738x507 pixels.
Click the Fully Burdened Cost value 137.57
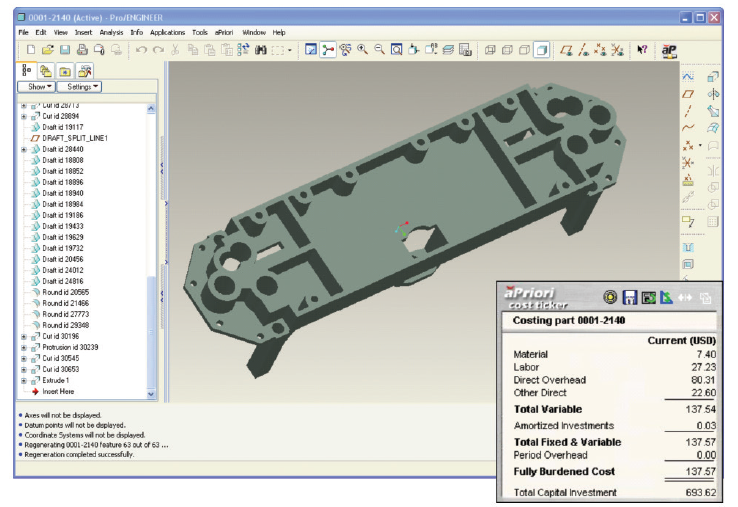[x=700, y=471]
